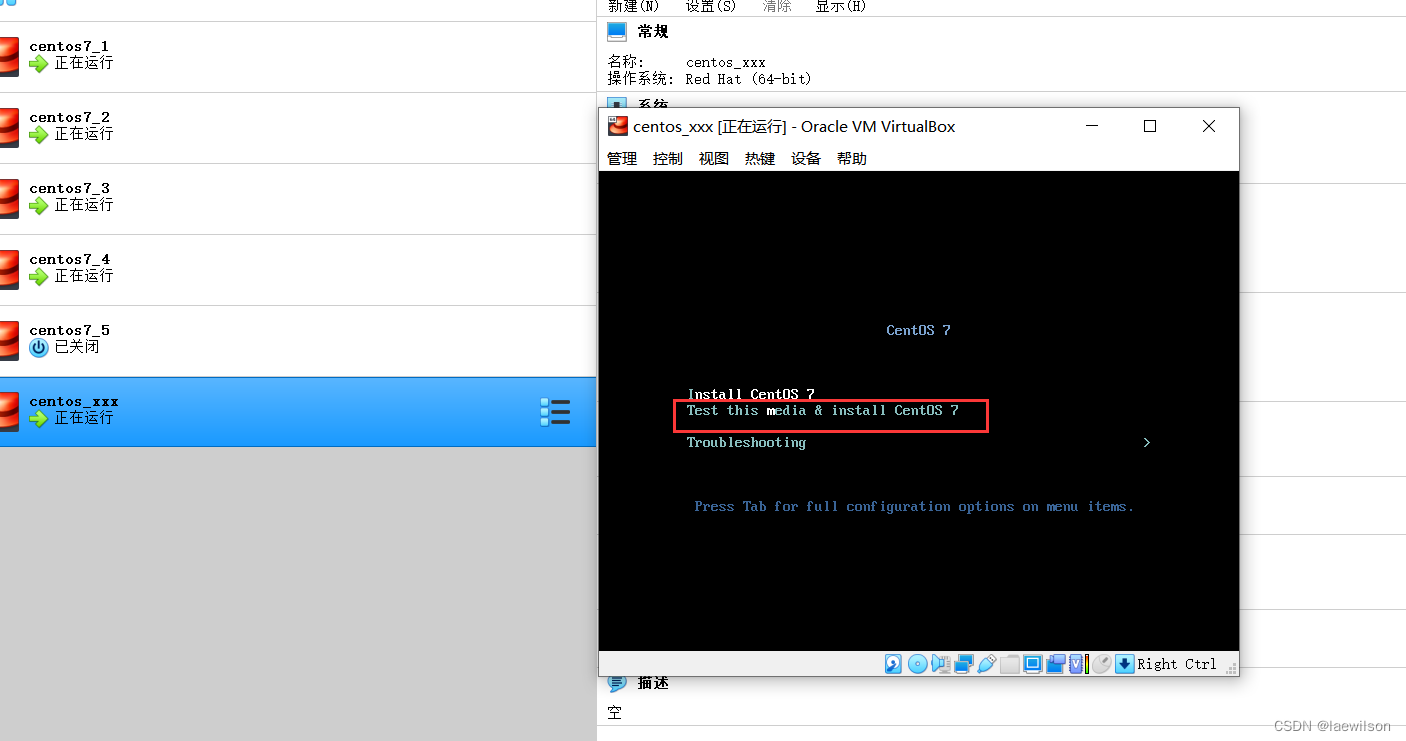Image resolution: width=1406 pixels, height=741 pixels.
Task: Open USB devices indicator in VM status bar
Action: (987, 664)
